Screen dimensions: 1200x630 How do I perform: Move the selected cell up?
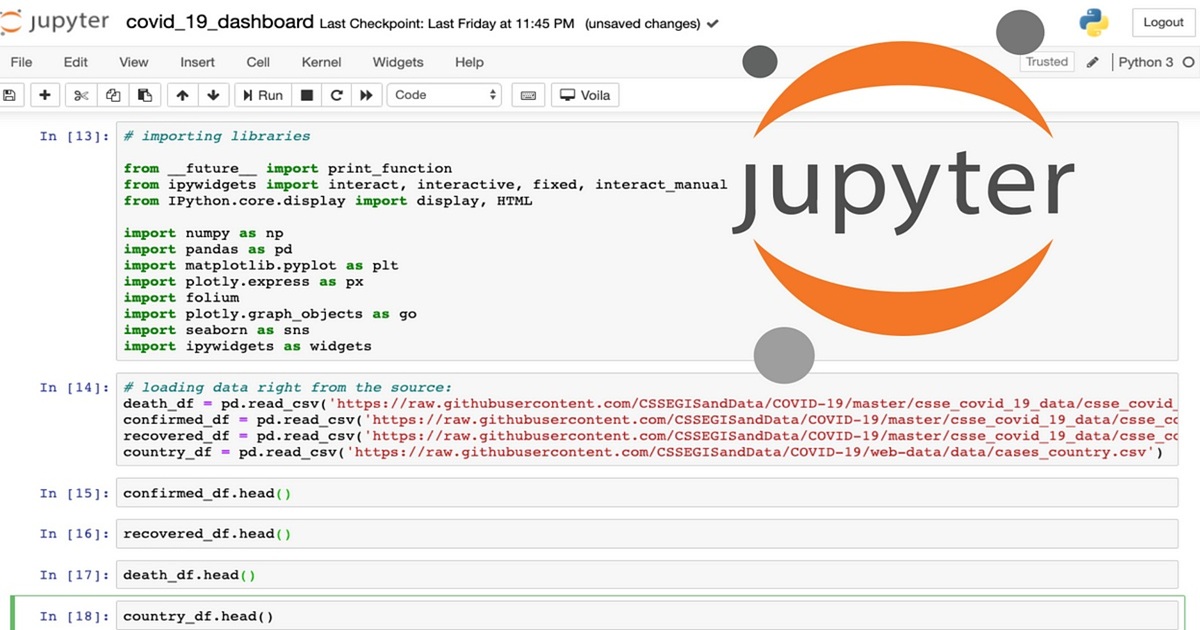click(x=182, y=94)
